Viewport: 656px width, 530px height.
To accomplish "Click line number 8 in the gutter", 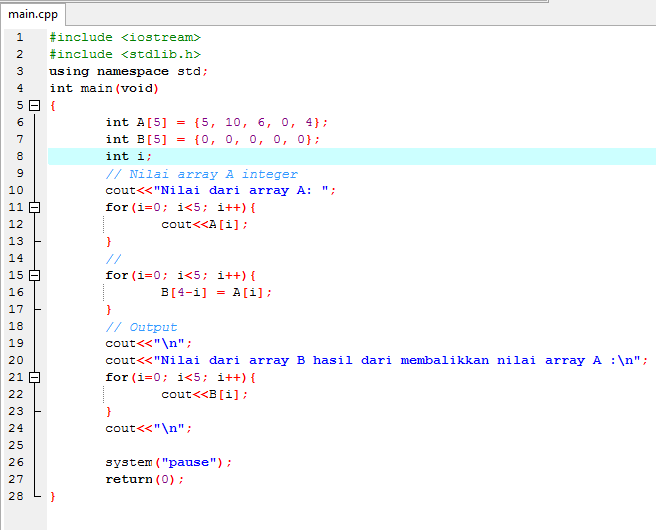I will pos(20,156).
